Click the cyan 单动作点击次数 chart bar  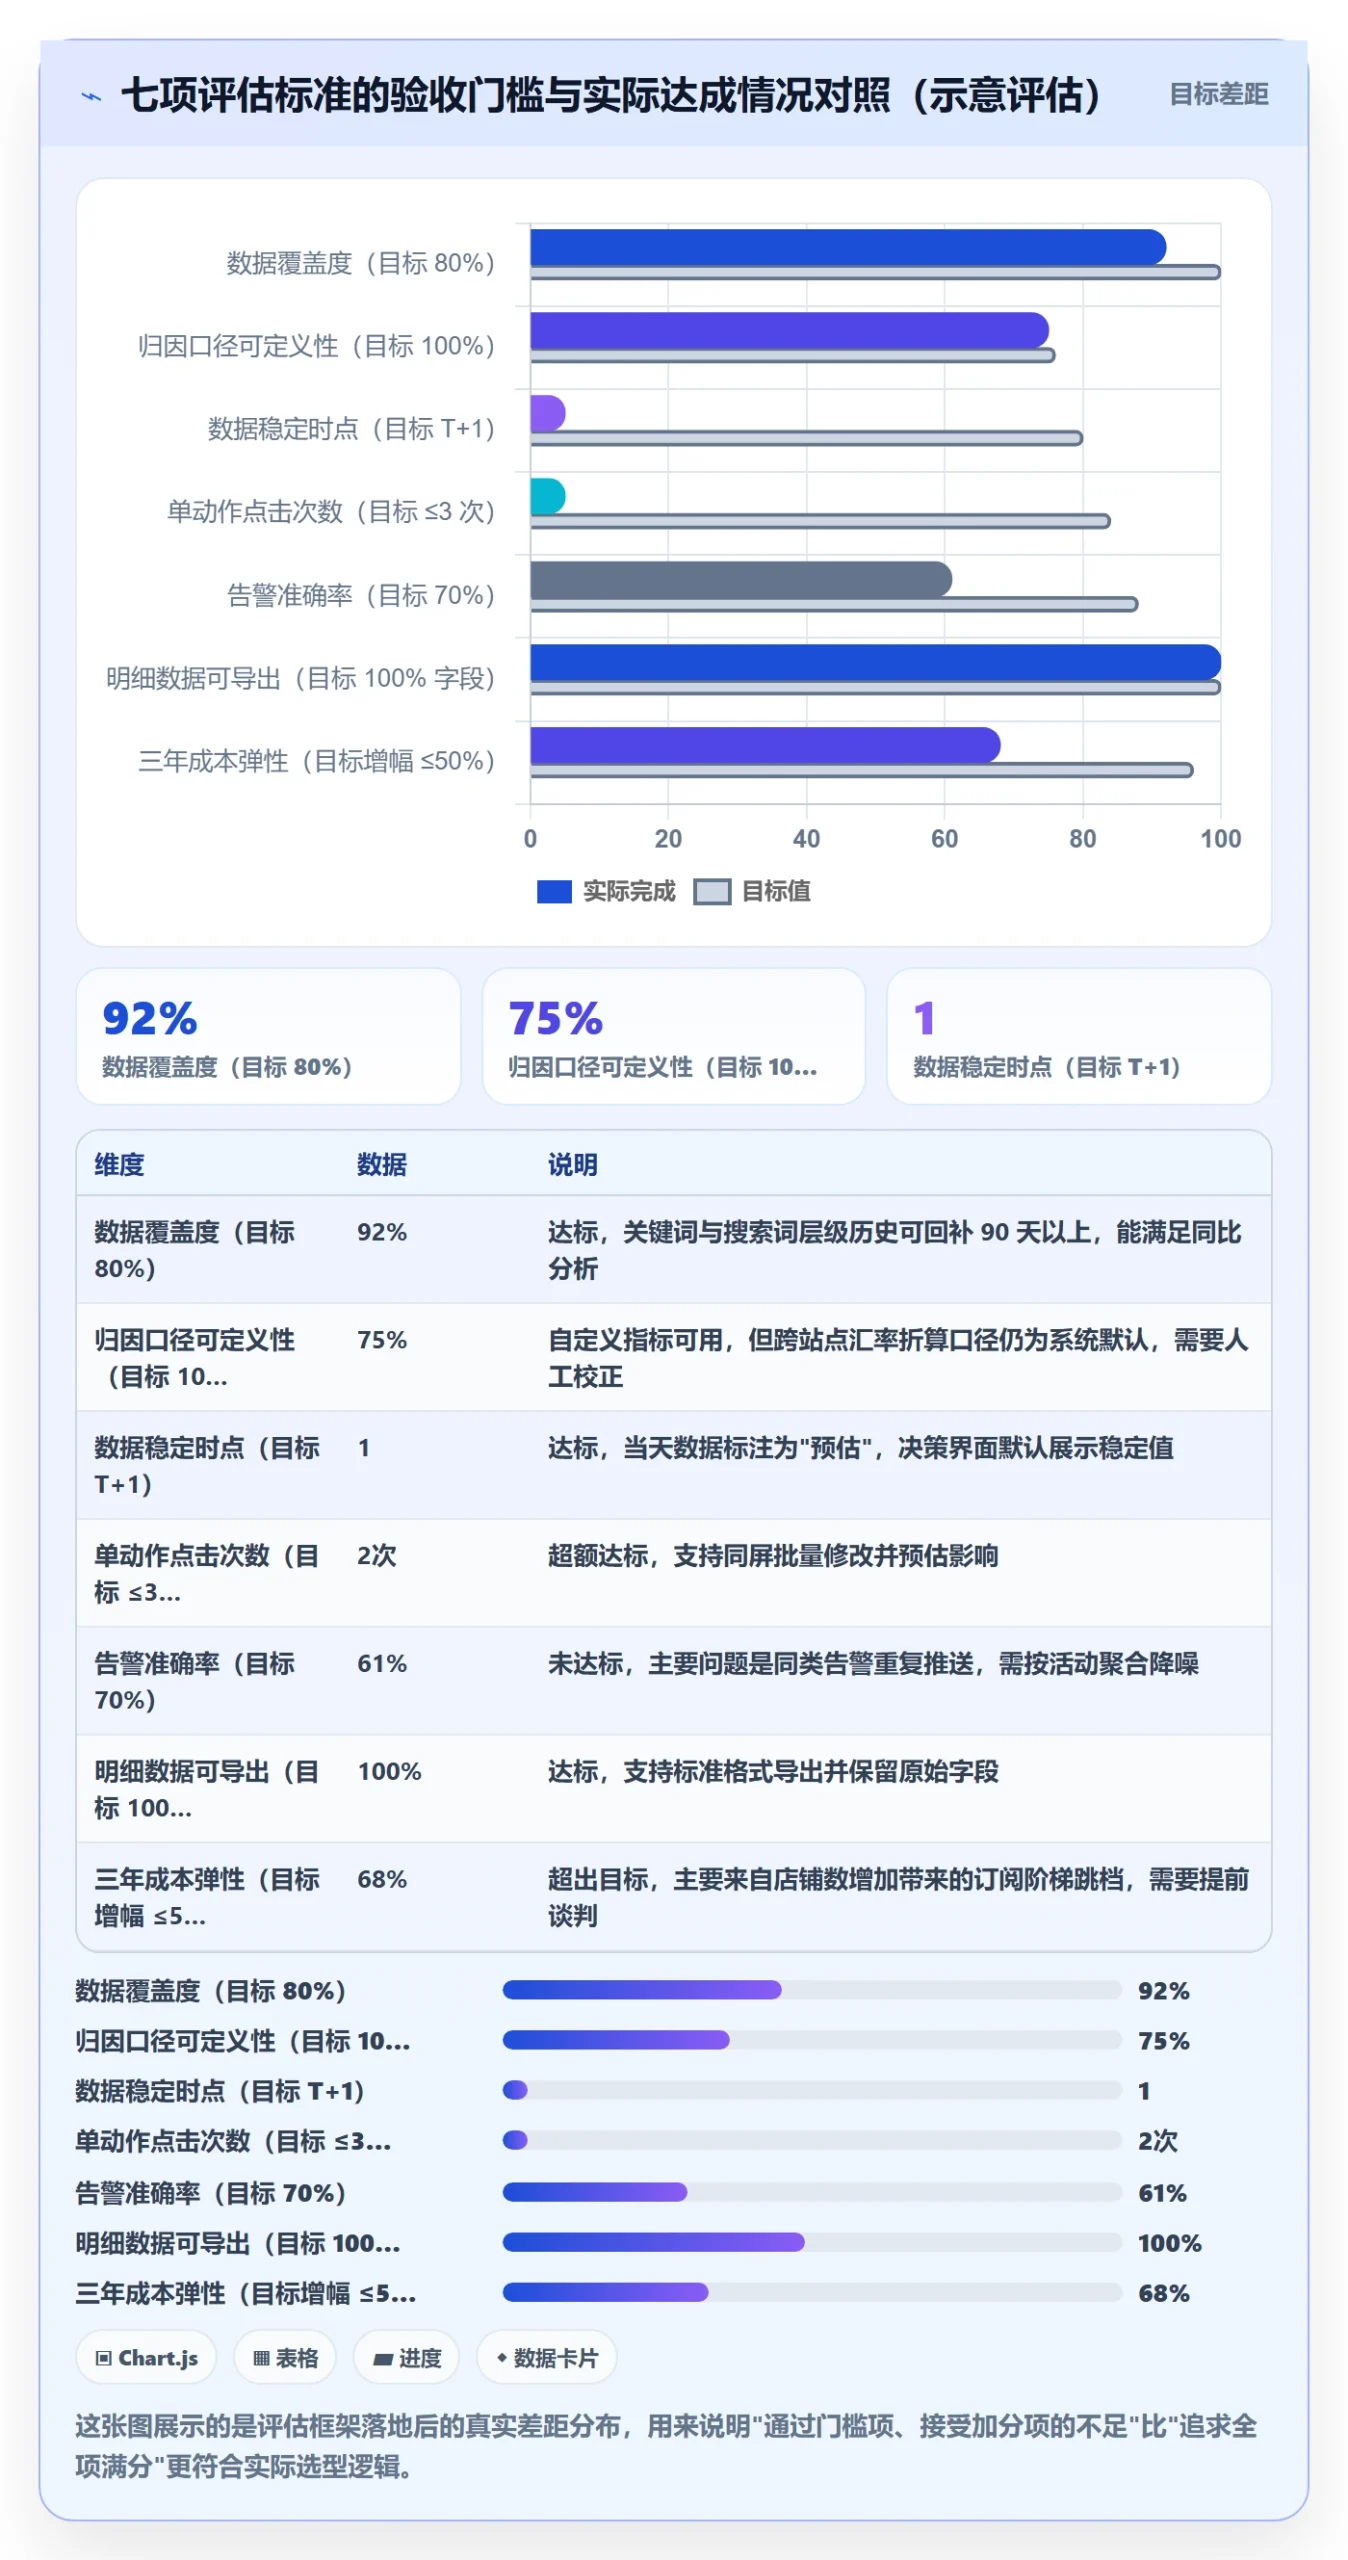[547, 496]
